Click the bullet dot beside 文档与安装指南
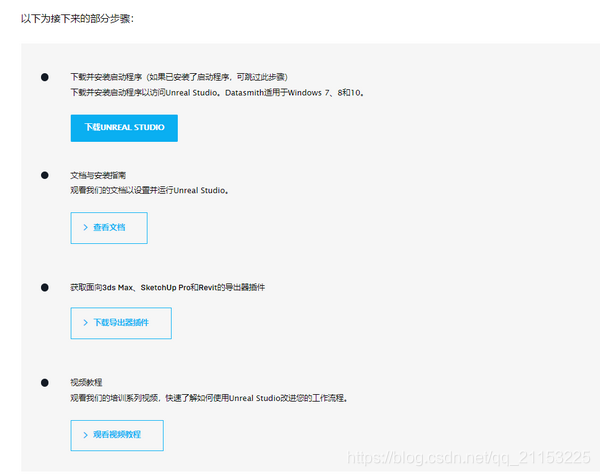The height and width of the screenshot is (476, 600). coord(44,175)
